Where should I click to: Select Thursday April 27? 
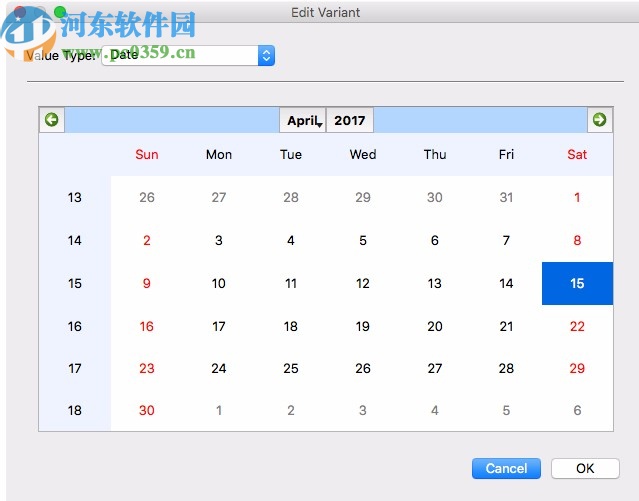pos(434,369)
